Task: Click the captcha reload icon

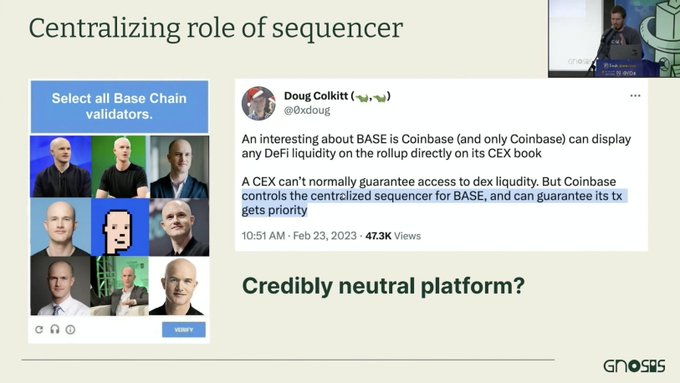Action: point(39,330)
